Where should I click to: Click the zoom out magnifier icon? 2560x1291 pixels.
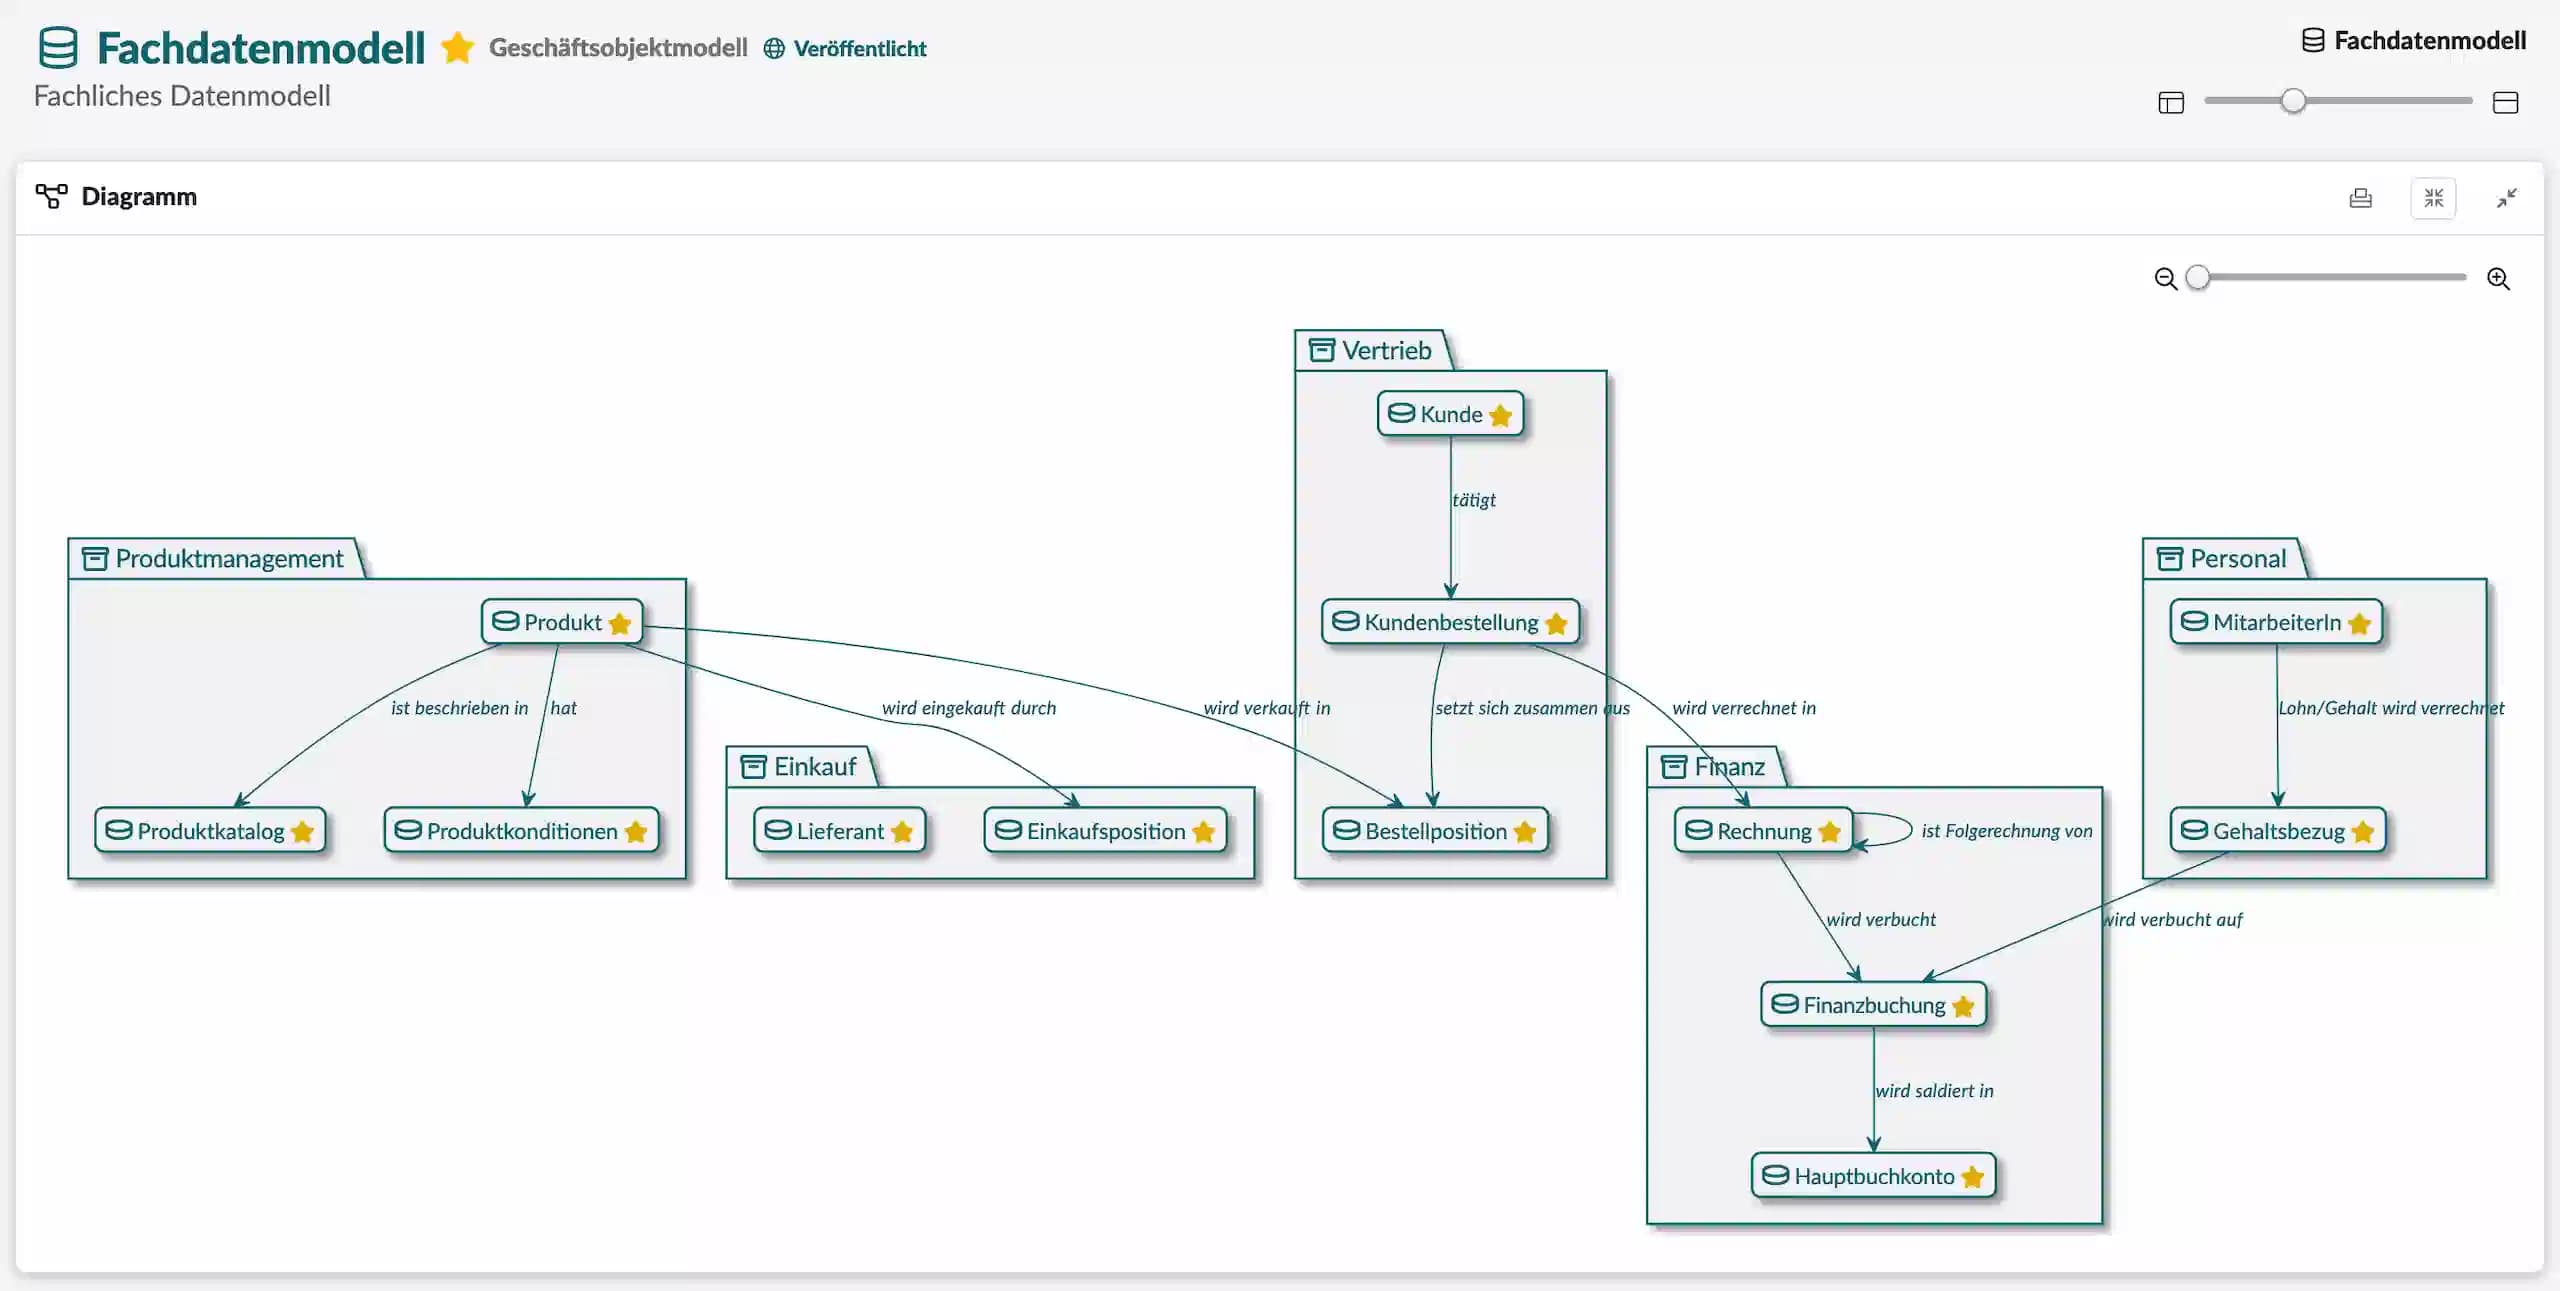pyautogui.click(x=2165, y=278)
